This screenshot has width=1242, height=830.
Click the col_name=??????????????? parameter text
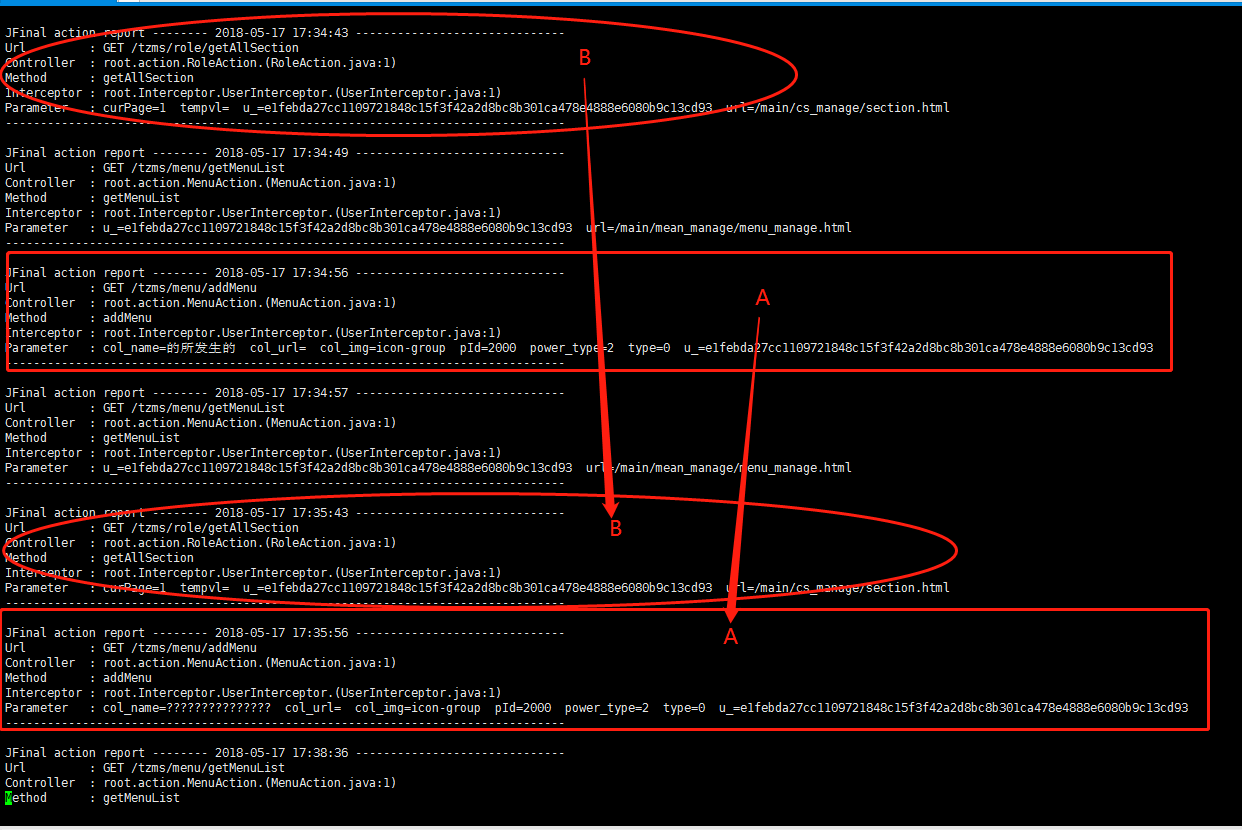[x=187, y=708]
